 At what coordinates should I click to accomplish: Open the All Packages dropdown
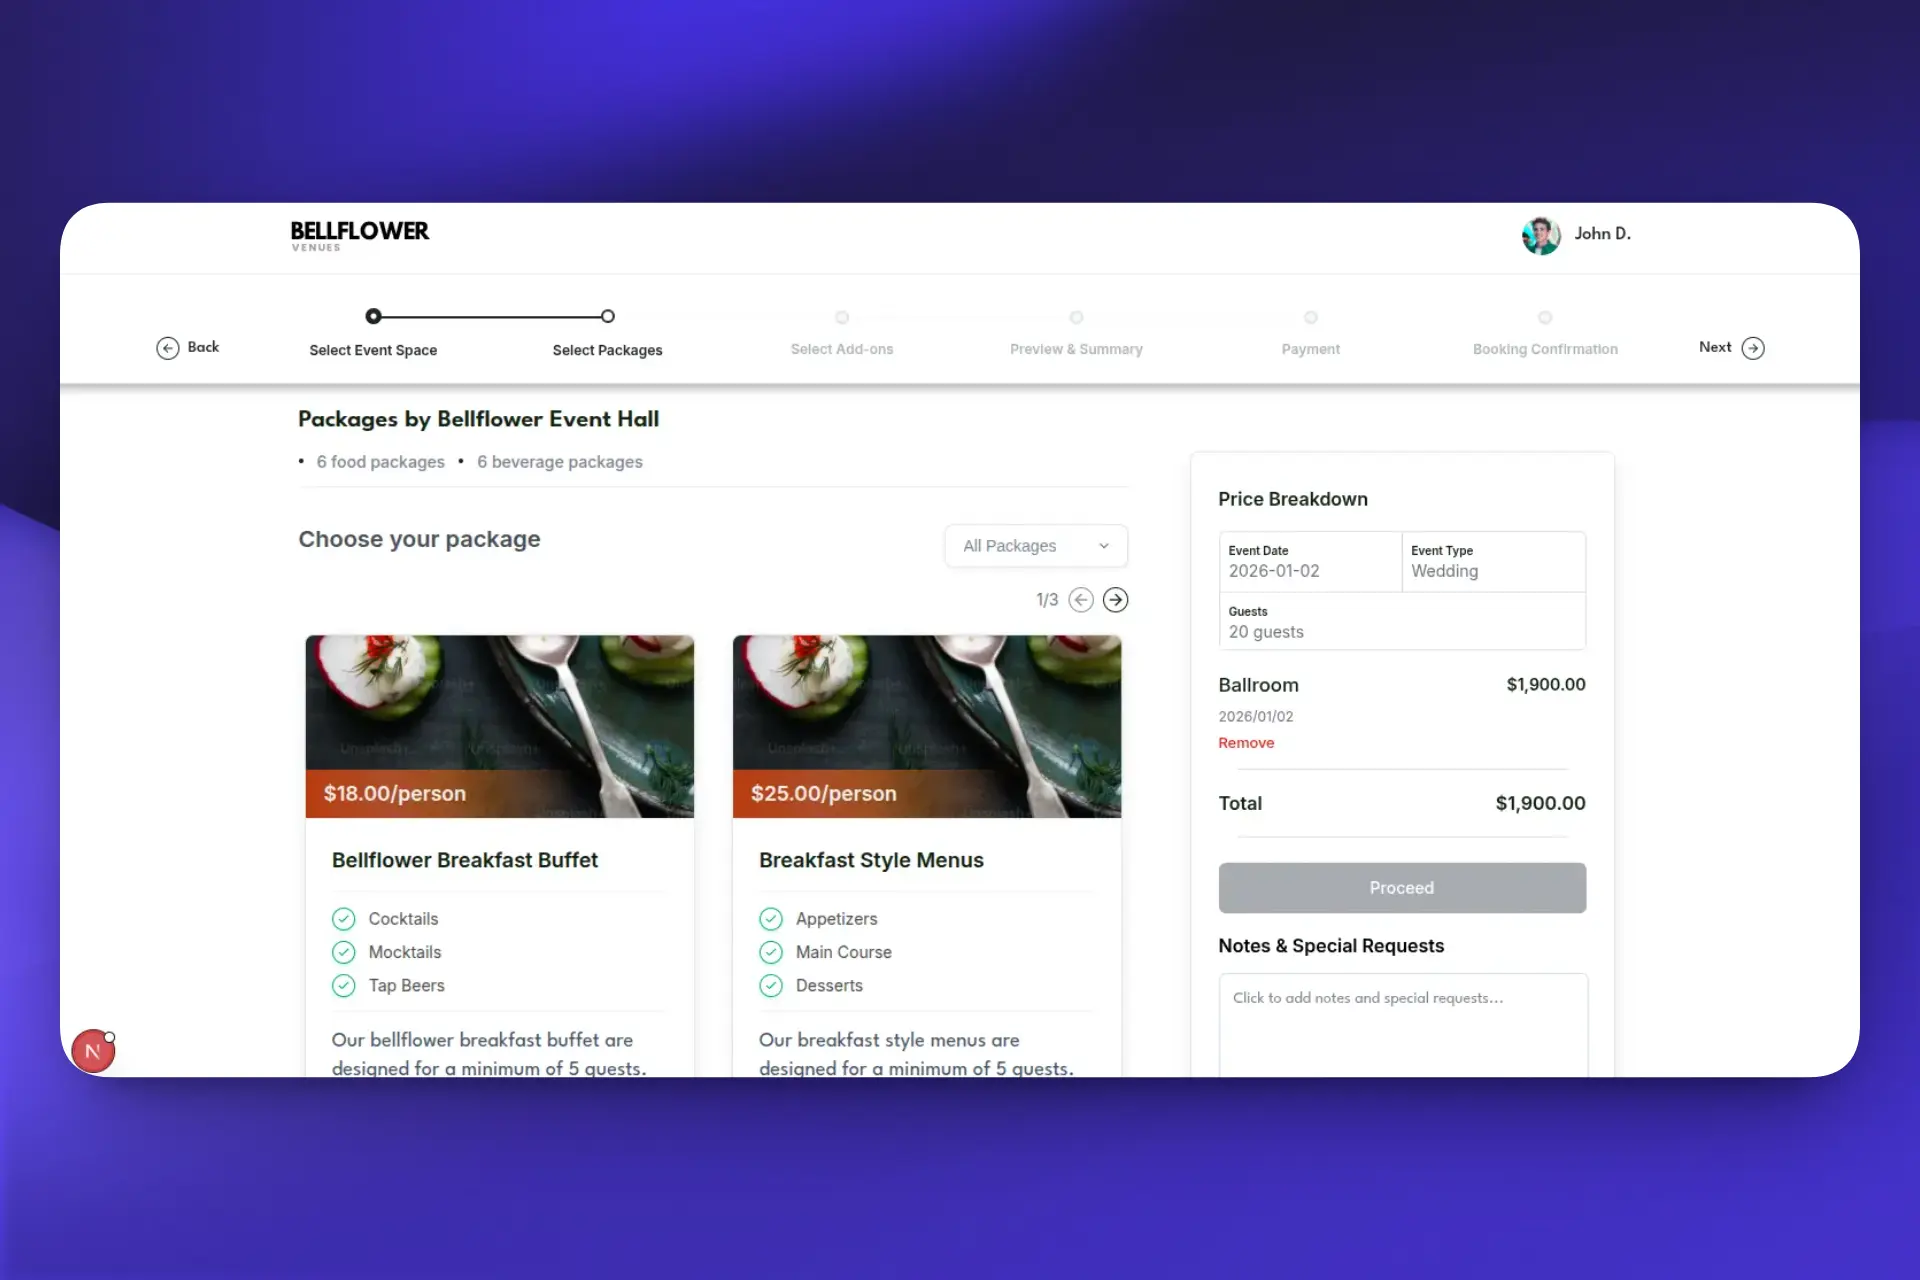[x=1035, y=546]
